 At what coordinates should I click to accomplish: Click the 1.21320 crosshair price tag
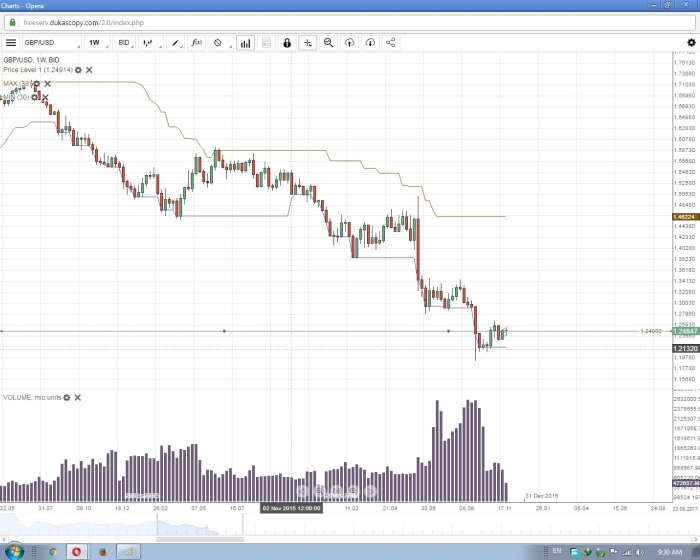[x=686, y=348]
